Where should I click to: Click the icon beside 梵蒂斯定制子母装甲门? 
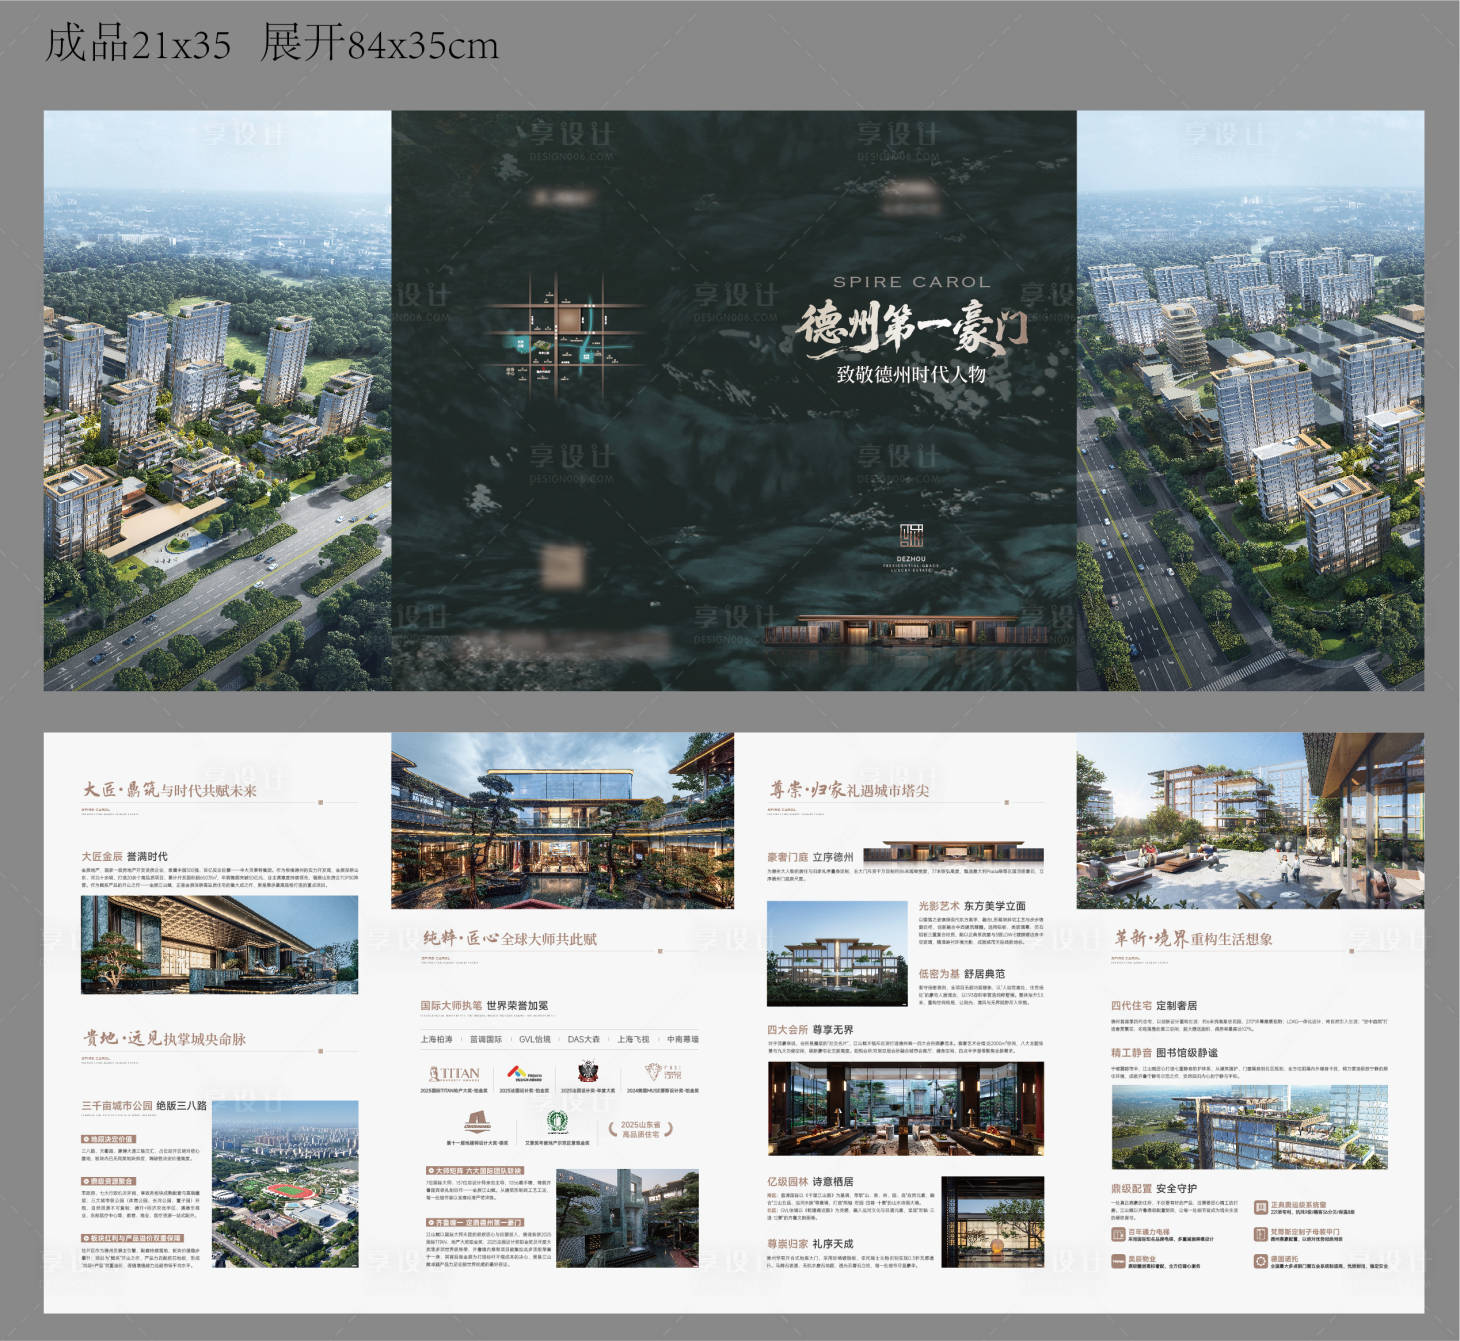[x=1261, y=1234]
